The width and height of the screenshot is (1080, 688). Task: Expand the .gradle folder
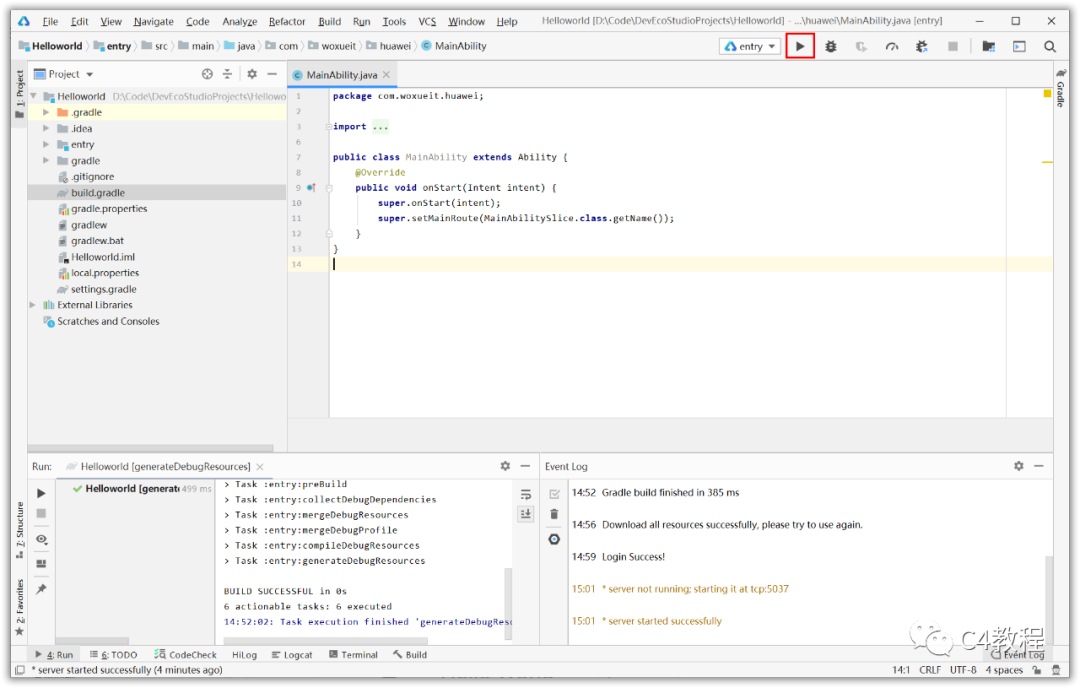coord(46,112)
